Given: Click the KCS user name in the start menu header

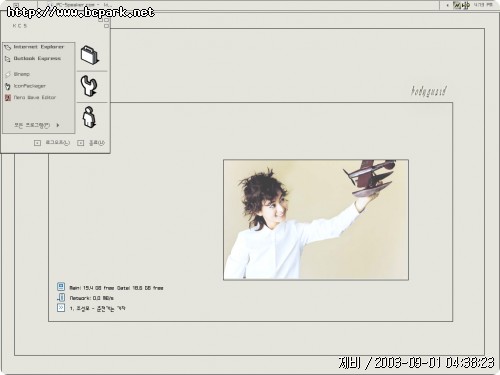Looking at the screenshot, I should tap(20, 26).
